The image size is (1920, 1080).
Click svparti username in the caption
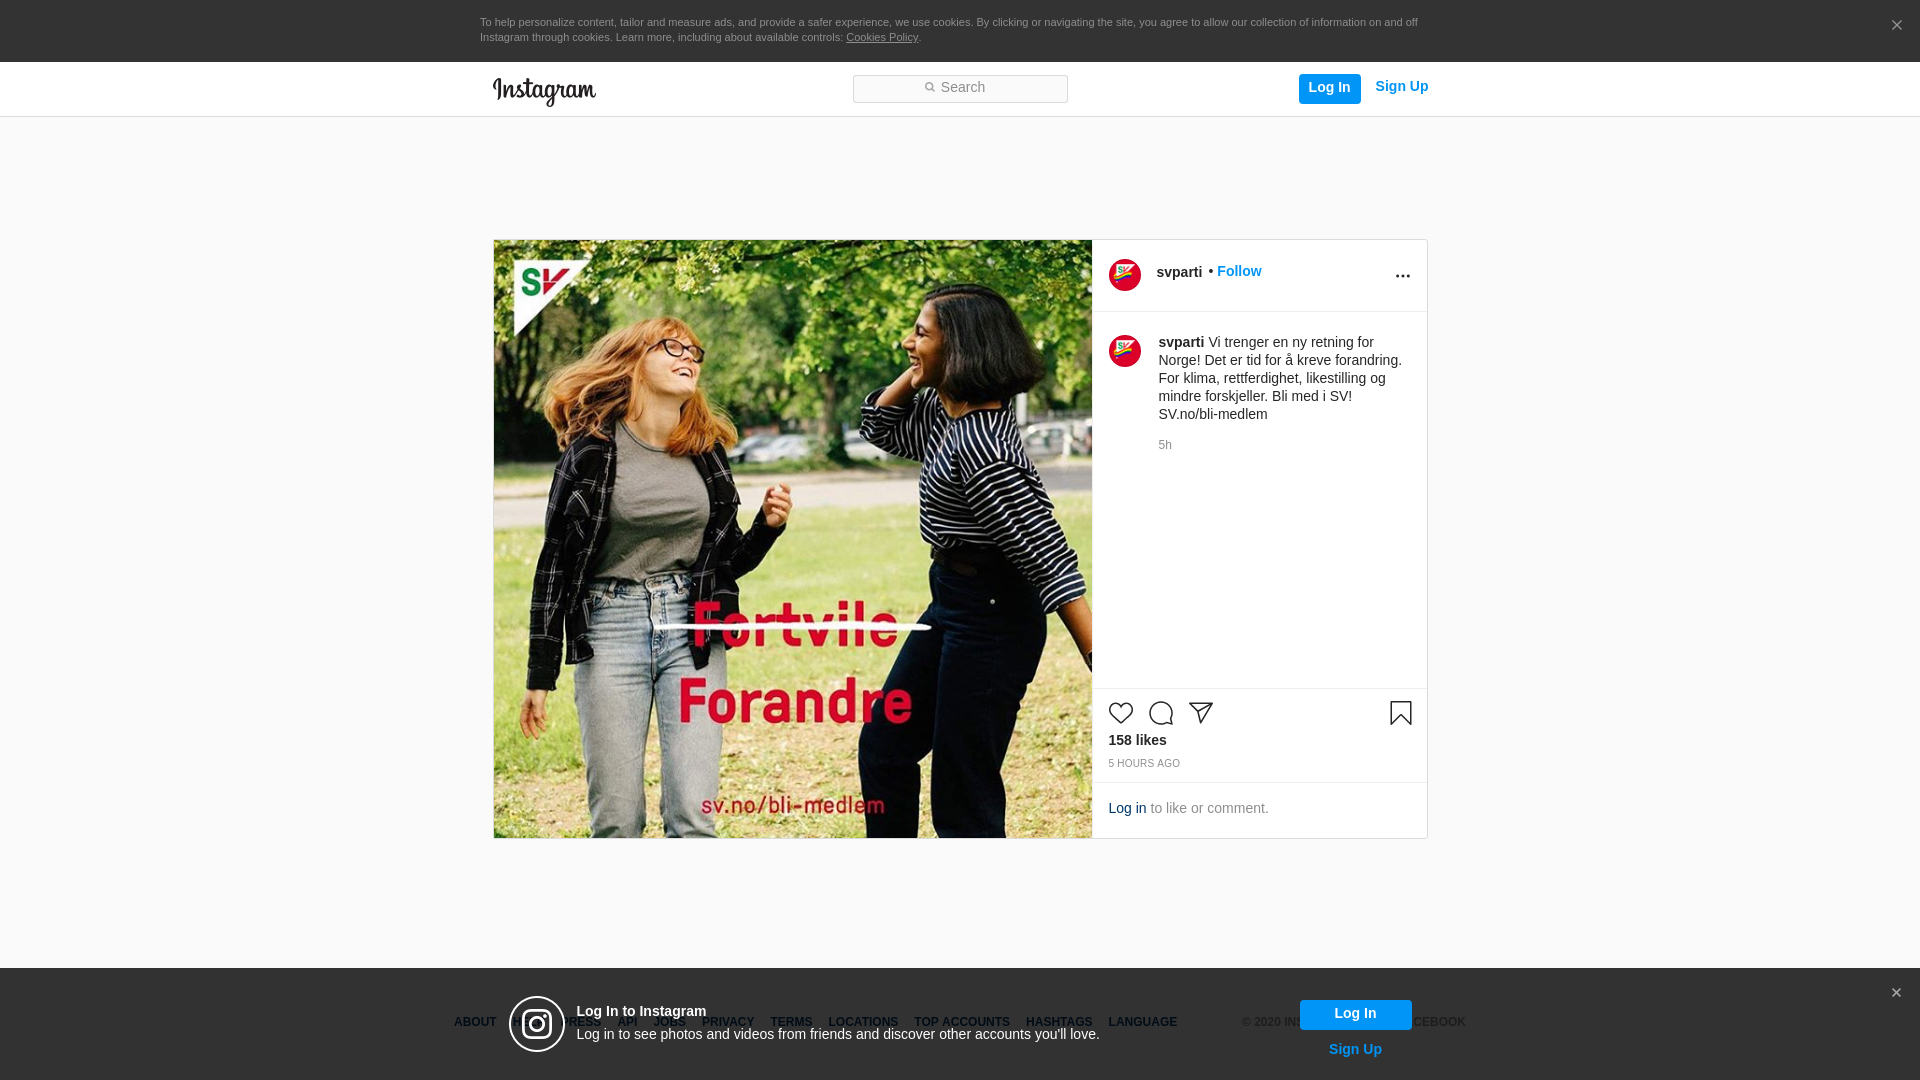(1181, 342)
